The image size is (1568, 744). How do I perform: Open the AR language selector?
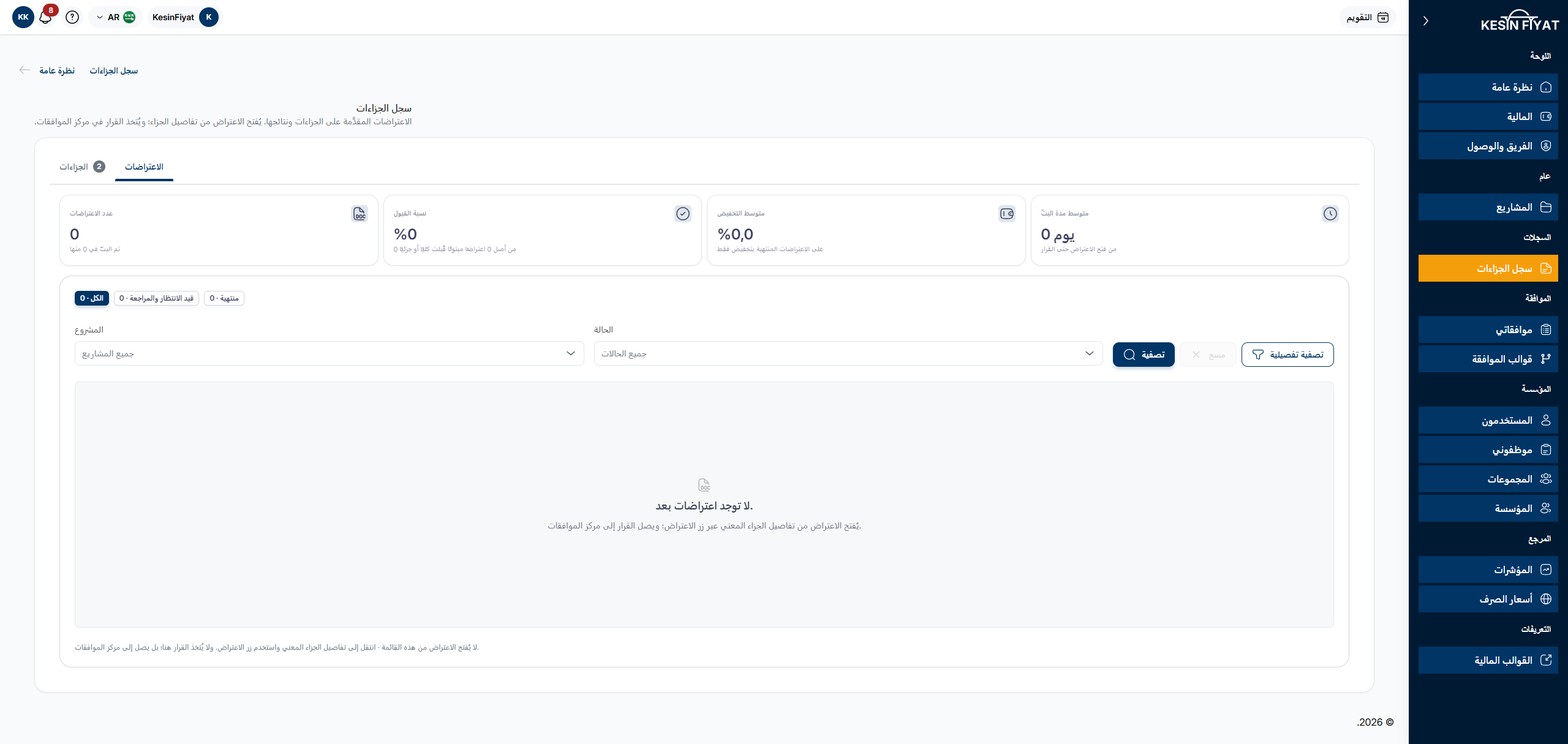pos(115,17)
